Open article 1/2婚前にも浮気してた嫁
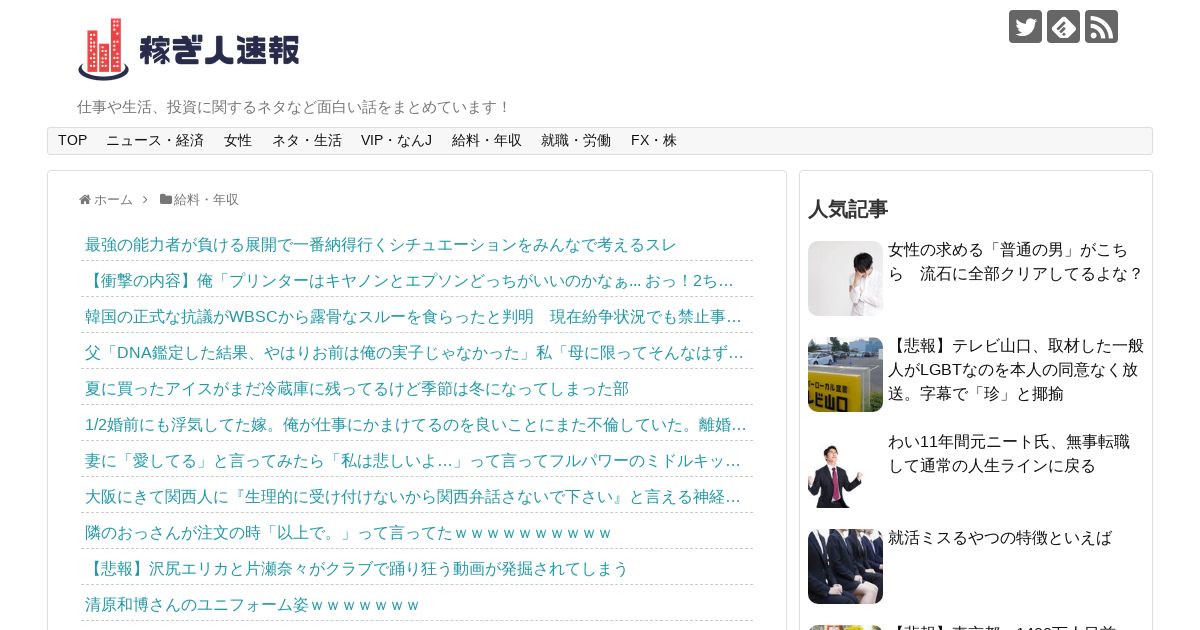This screenshot has height=630, width=1200. [417, 424]
